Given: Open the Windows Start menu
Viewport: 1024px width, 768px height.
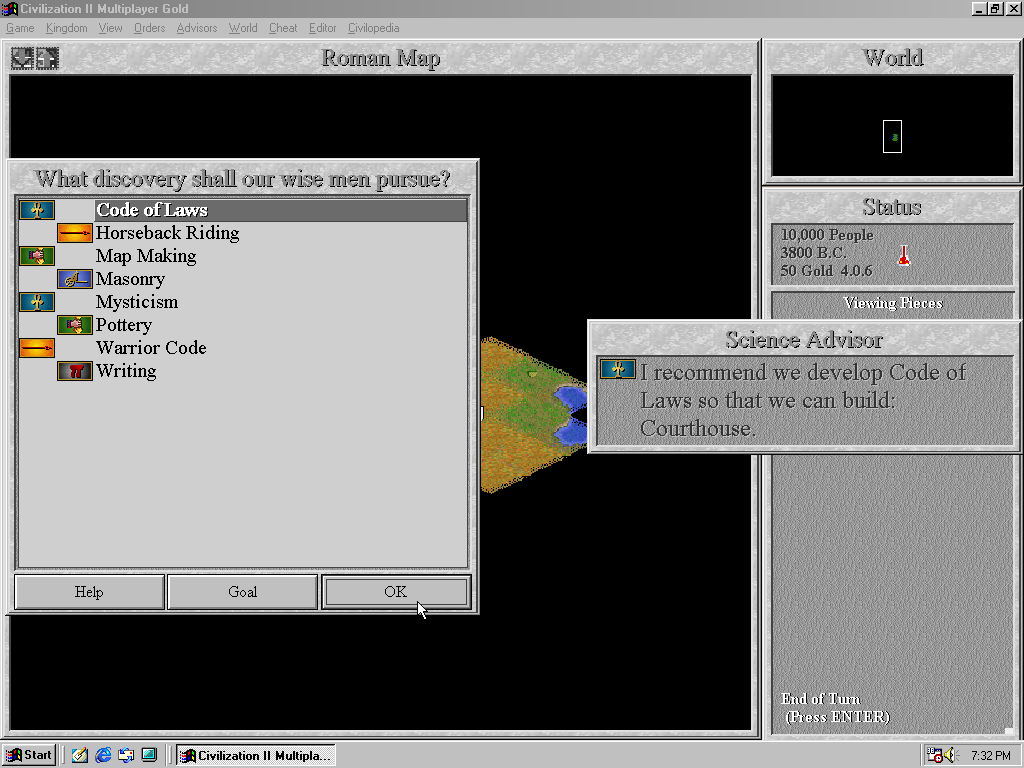Looking at the screenshot, I should click(x=29, y=755).
